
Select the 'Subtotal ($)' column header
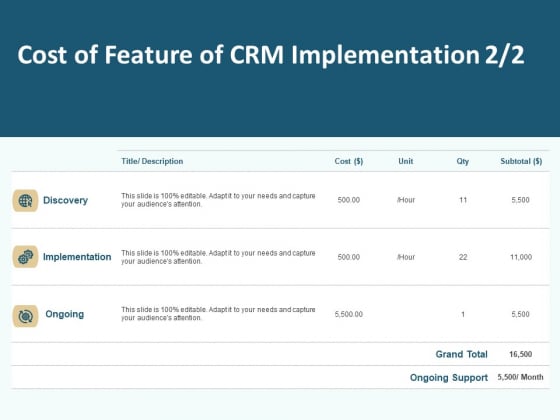click(x=521, y=161)
